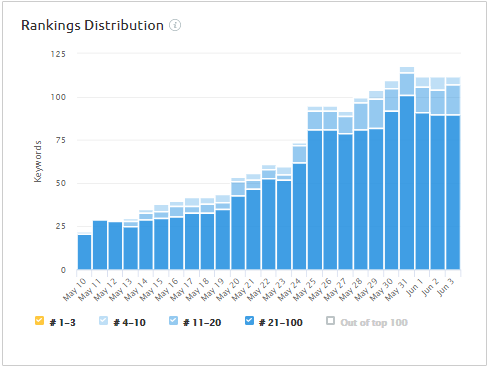Select the May 20 bar
489x369 pixels.
[238, 224]
